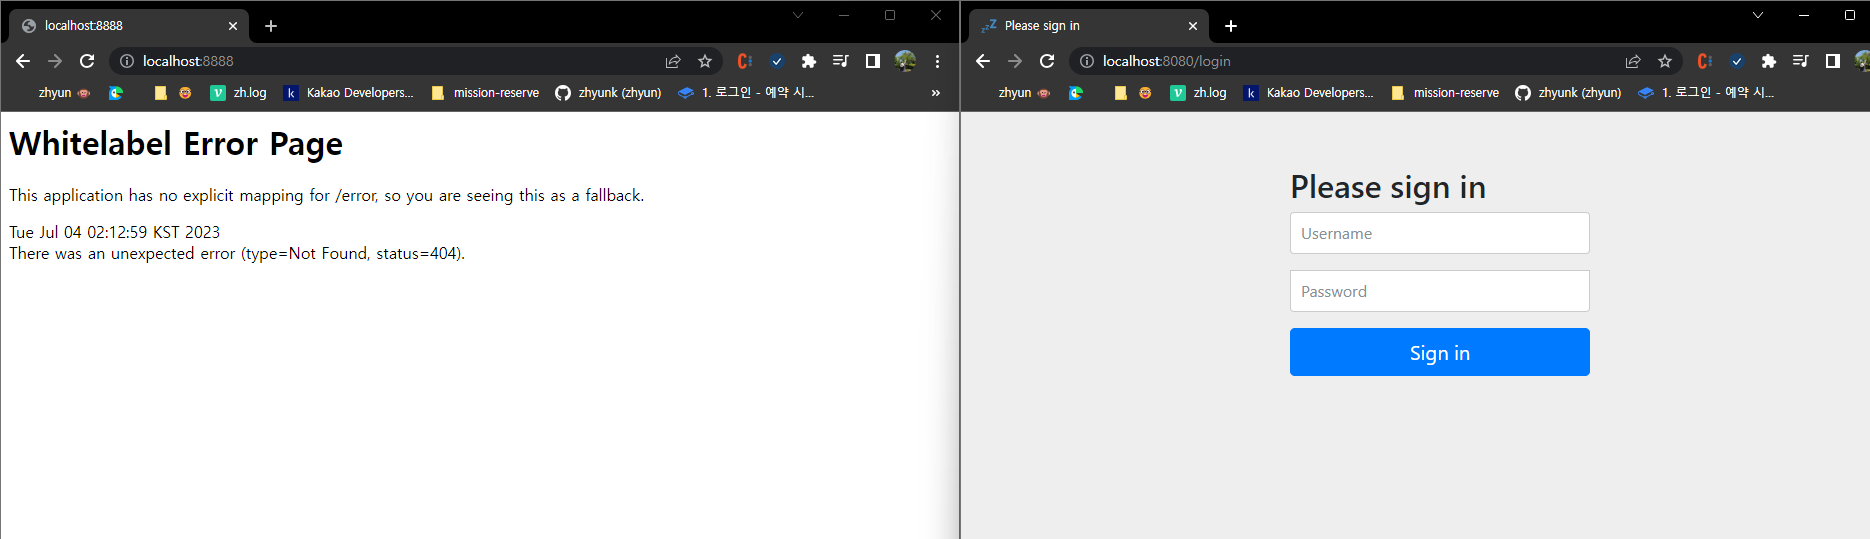Open a new tab in left window
The image size is (1870, 539).
tap(271, 26)
